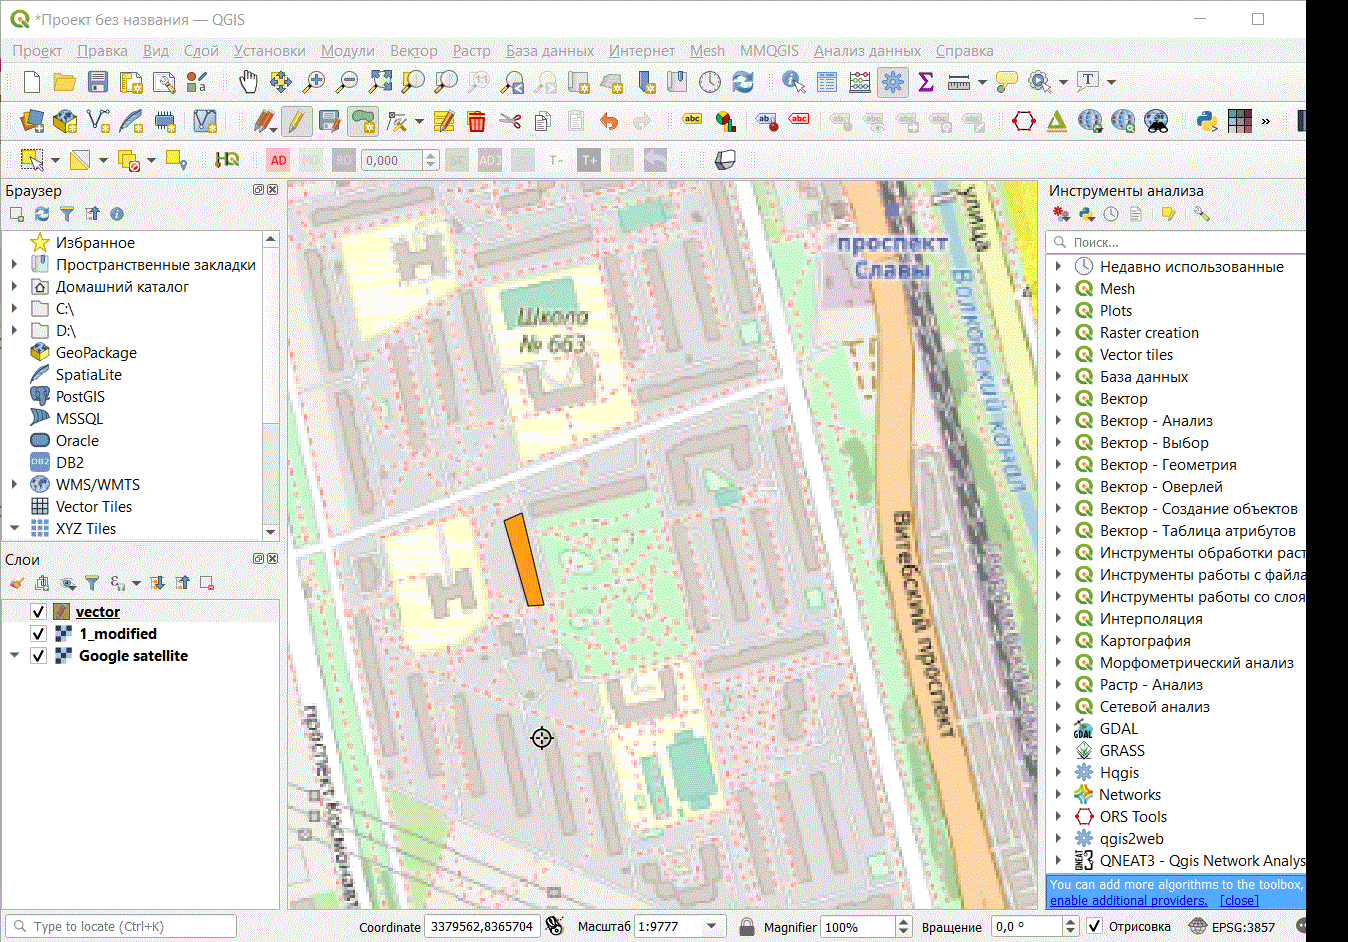The height and width of the screenshot is (942, 1348).
Task: Click the Delete Selected trash icon
Action: click(476, 122)
